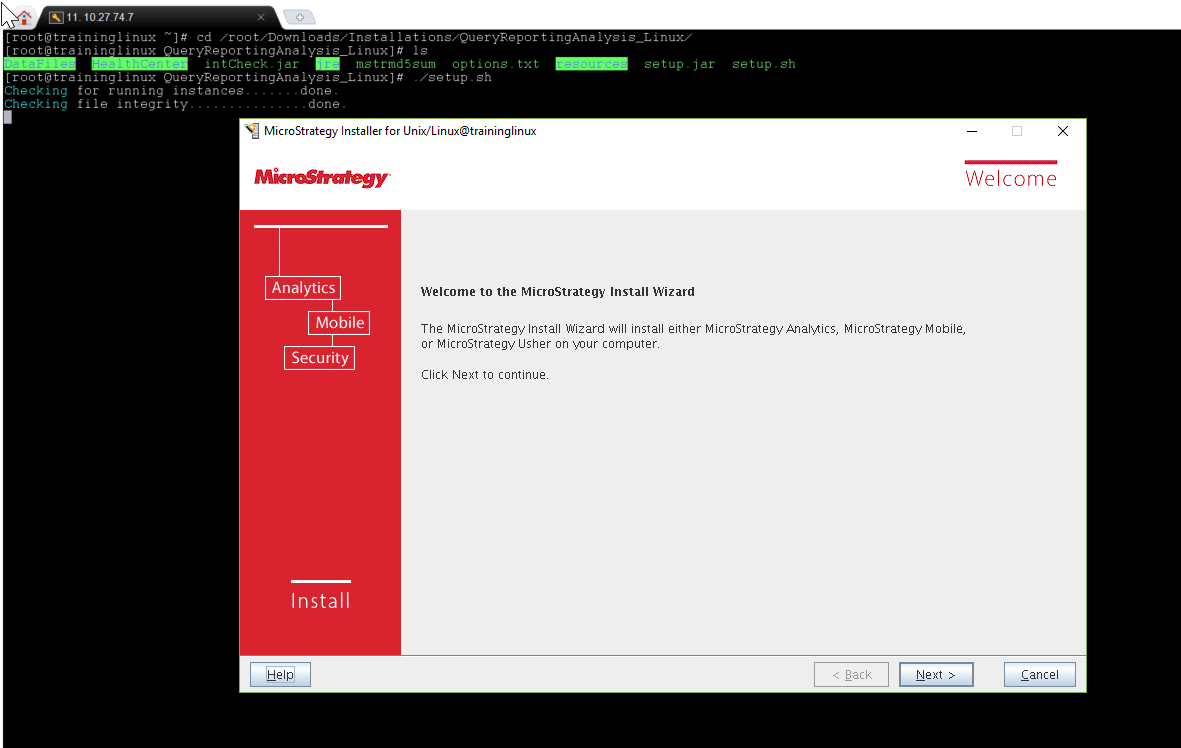Click the setup.sh filename in terminal listing
The width and height of the screenshot is (1181, 748).
pos(763,64)
